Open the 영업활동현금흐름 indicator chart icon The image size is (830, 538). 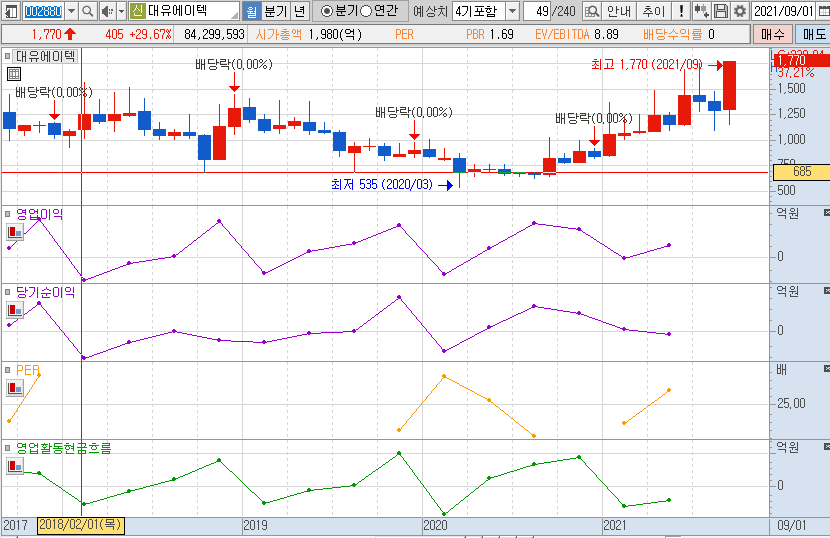[x=15, y=467]
